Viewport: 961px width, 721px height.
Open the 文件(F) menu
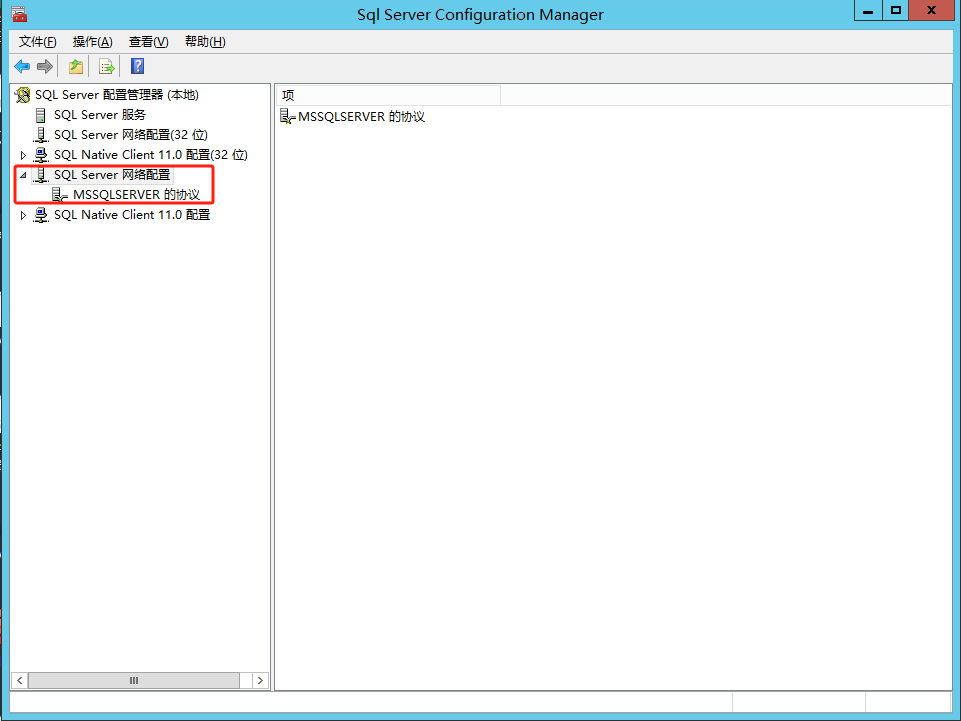(37, 42)
